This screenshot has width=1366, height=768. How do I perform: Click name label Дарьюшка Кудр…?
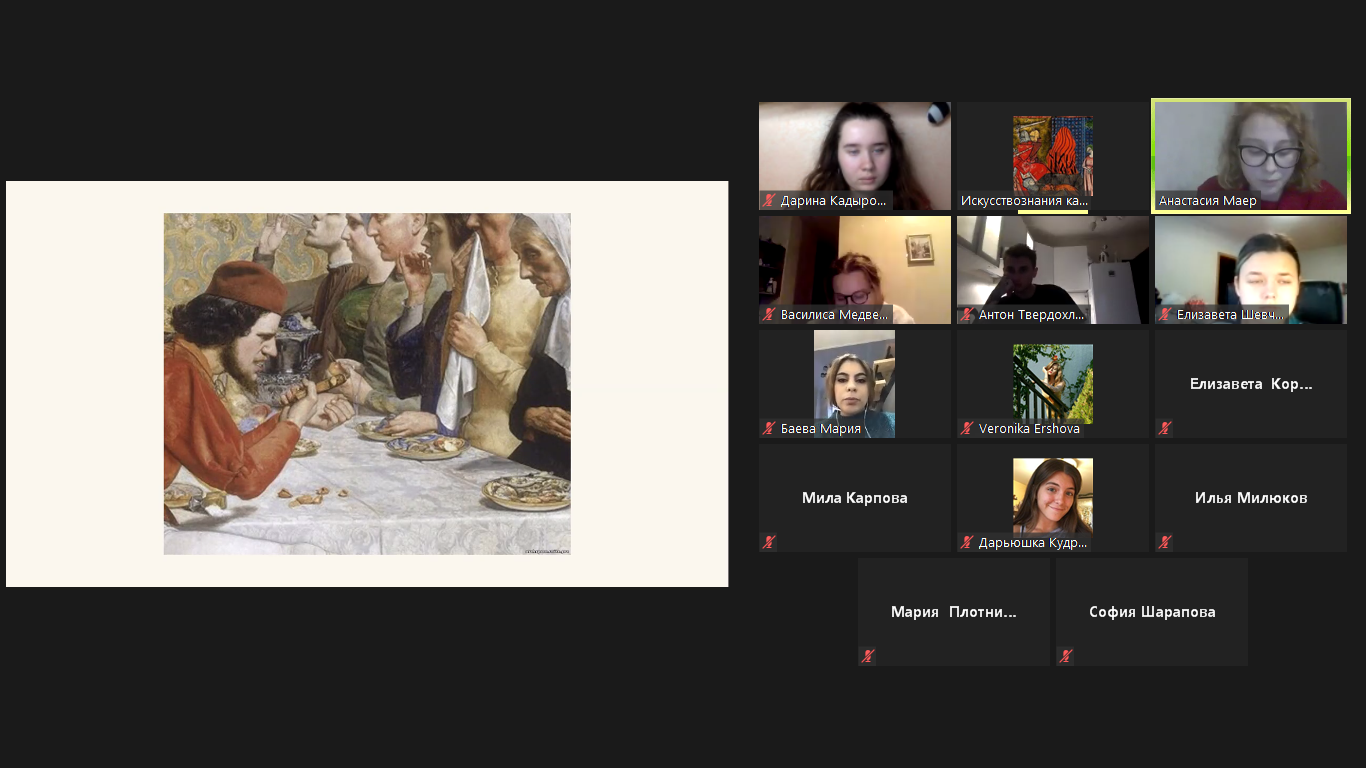[x=1032, y=542]
